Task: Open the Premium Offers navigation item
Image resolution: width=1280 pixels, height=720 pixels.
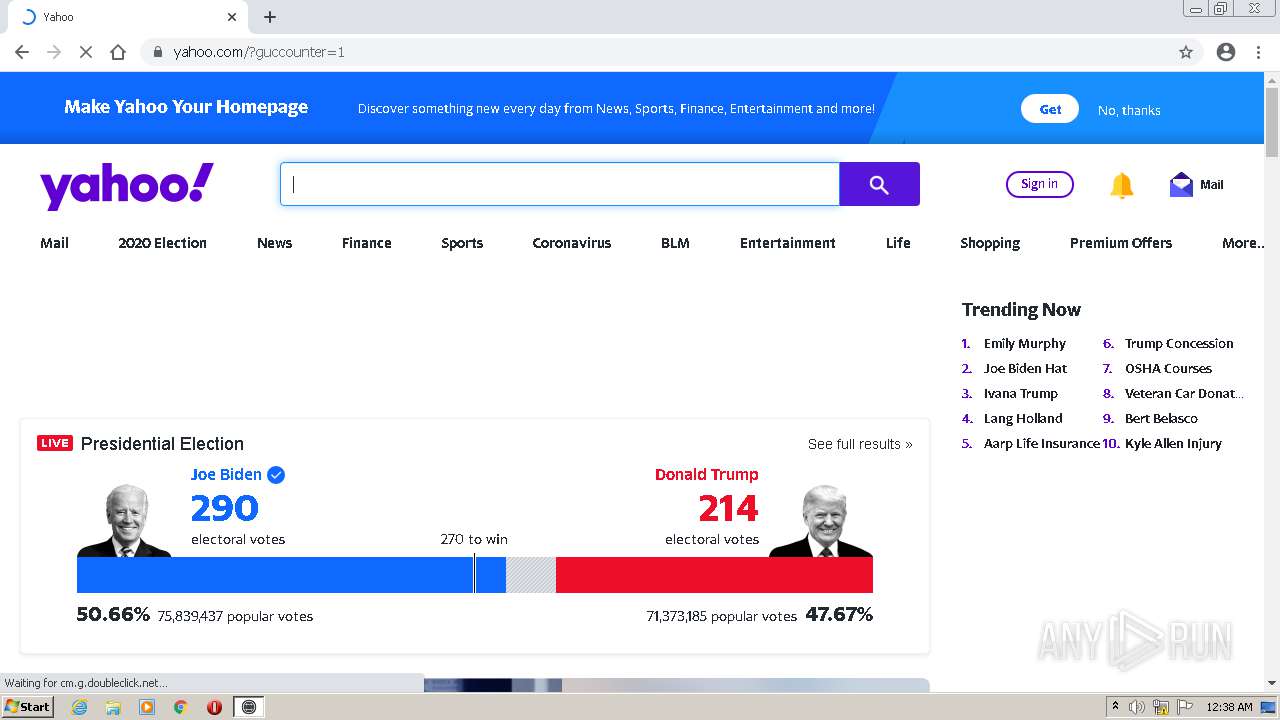Action: (1121, 243)
